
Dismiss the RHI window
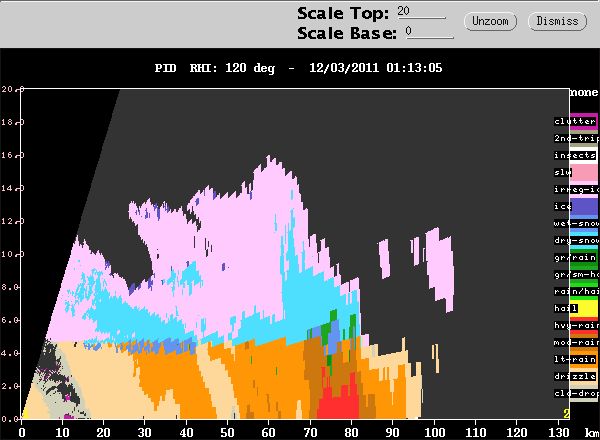pos(557,21)
